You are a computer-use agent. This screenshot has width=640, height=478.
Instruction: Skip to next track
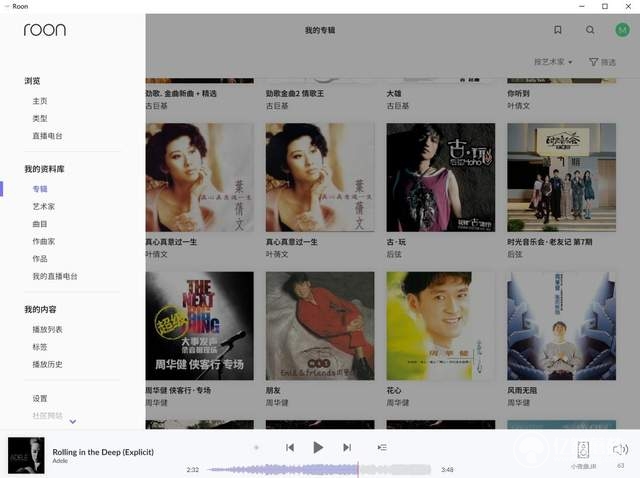click(347, 447)
